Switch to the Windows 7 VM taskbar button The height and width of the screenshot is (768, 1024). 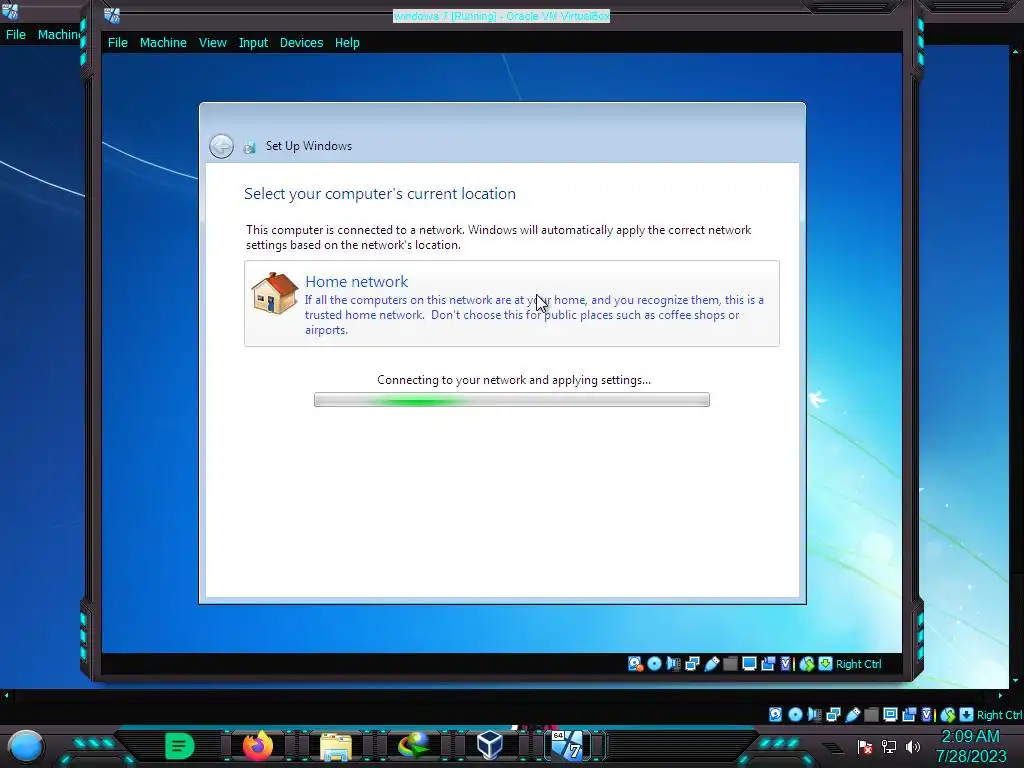point(568,746)
